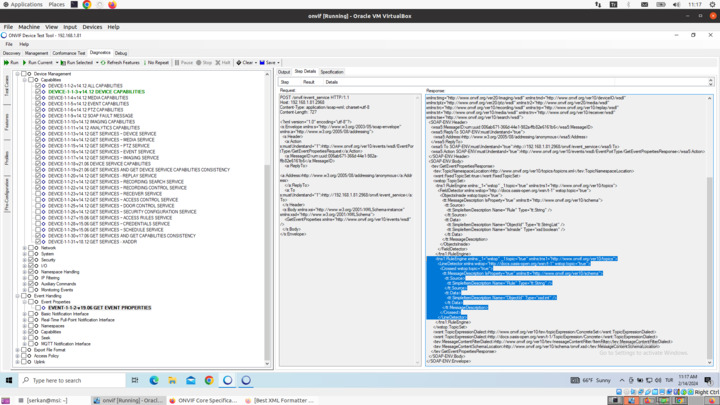Image resolution: width=720 pixels, height=405 pixels.
Task: Open the Specification tab
Action: coord(332,72)
